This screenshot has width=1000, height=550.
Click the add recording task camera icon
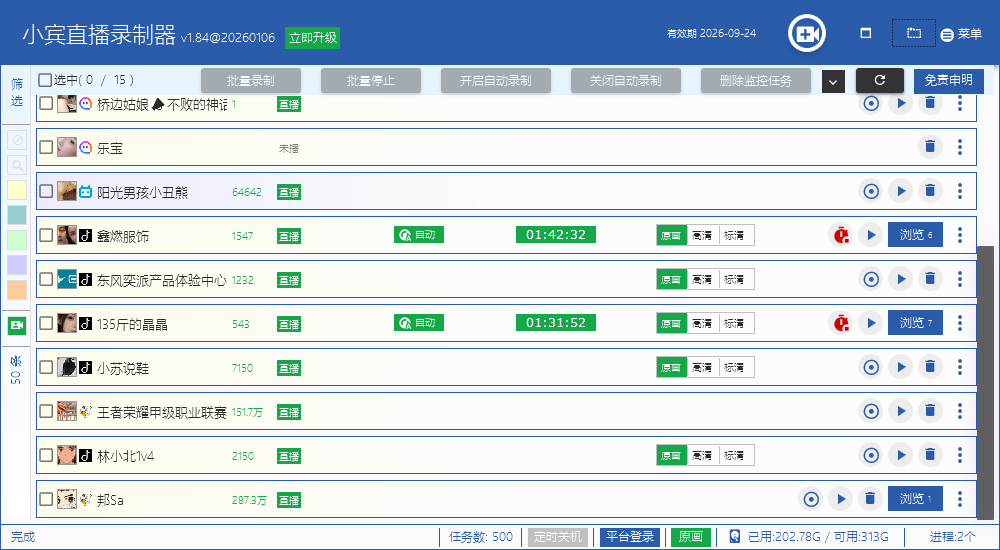click(x=806, y=34)
